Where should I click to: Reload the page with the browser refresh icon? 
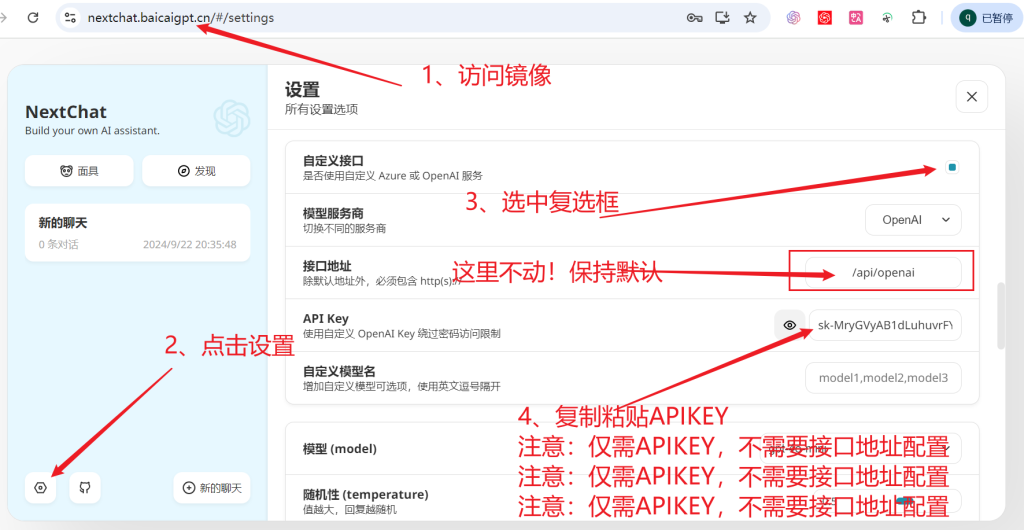coord(33,18)
